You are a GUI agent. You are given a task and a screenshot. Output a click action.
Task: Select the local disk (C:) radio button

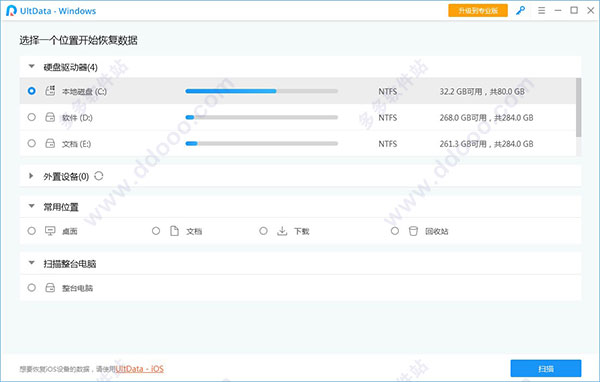(x=31, y=91)
